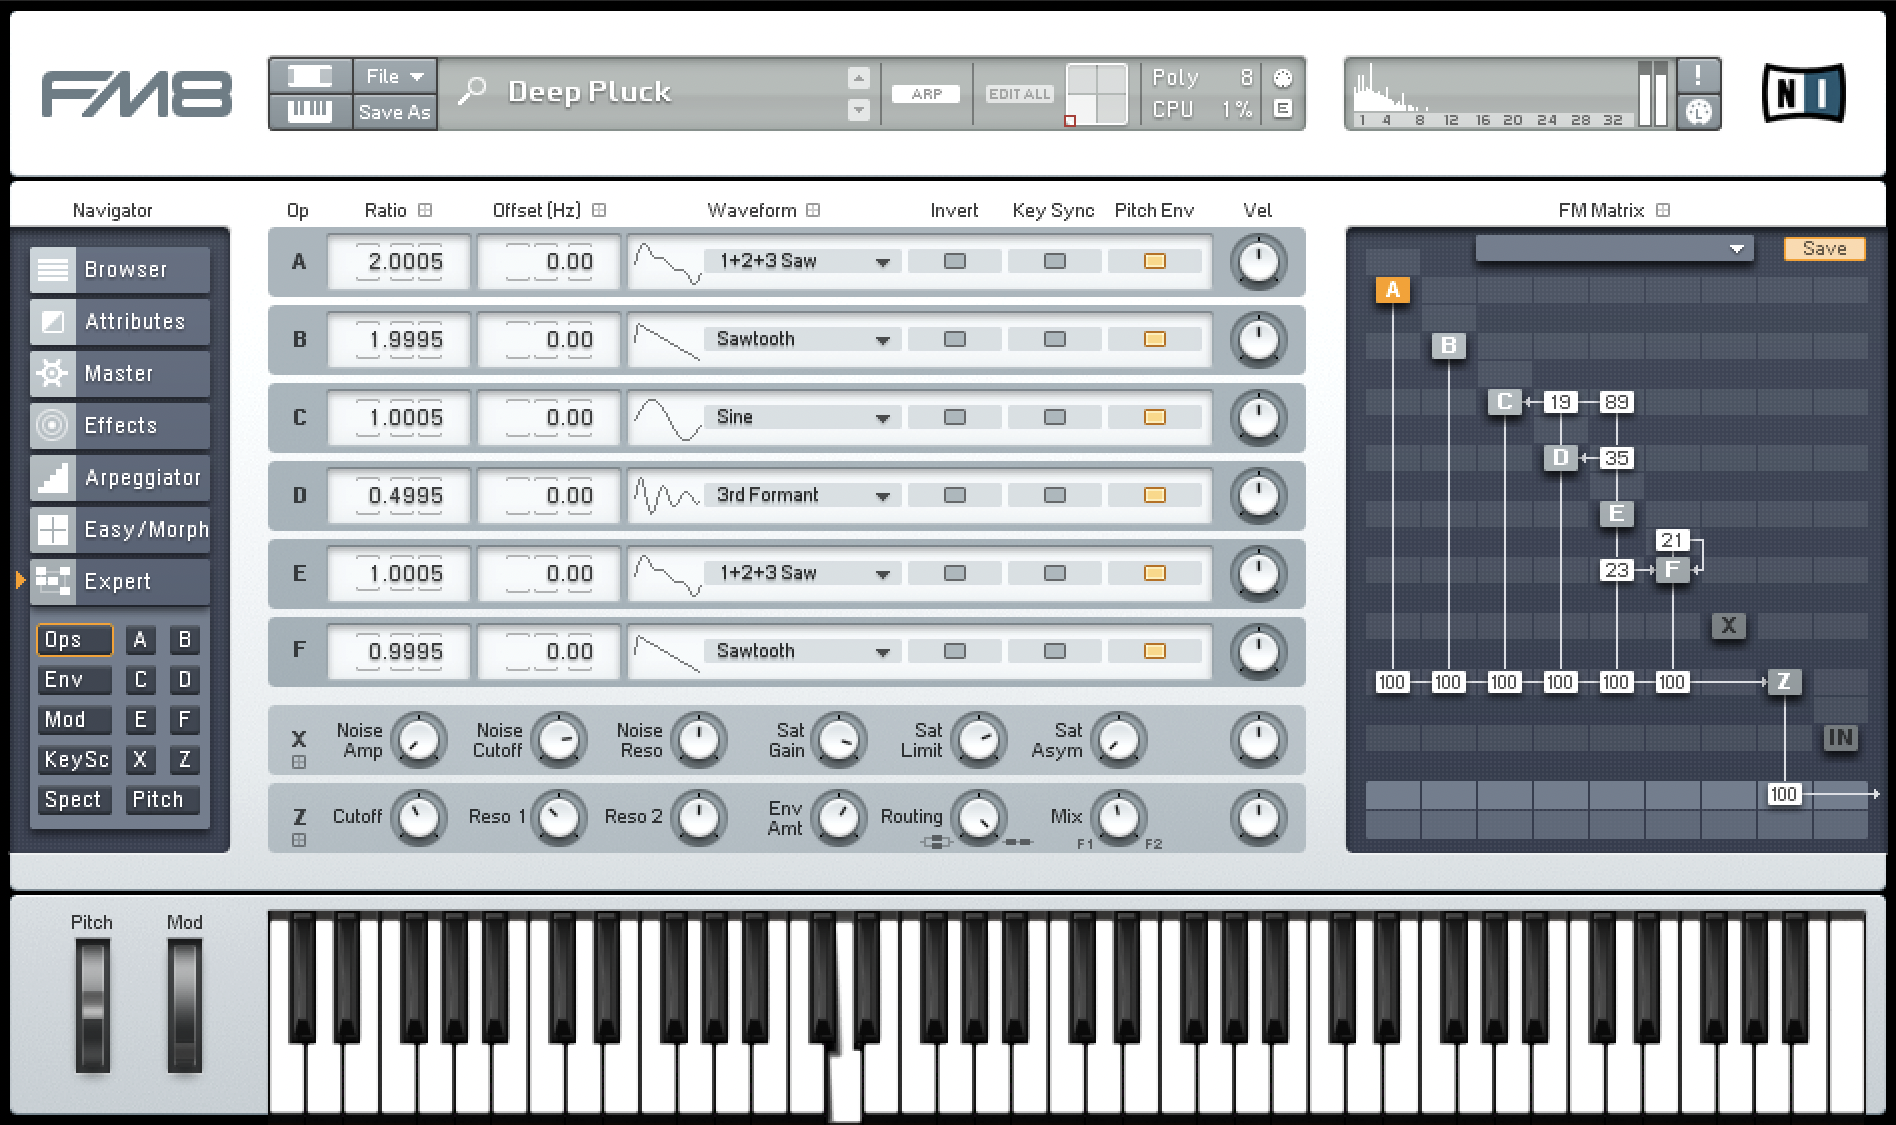Toggle Key Sync for operator E

coord(1055,573)
